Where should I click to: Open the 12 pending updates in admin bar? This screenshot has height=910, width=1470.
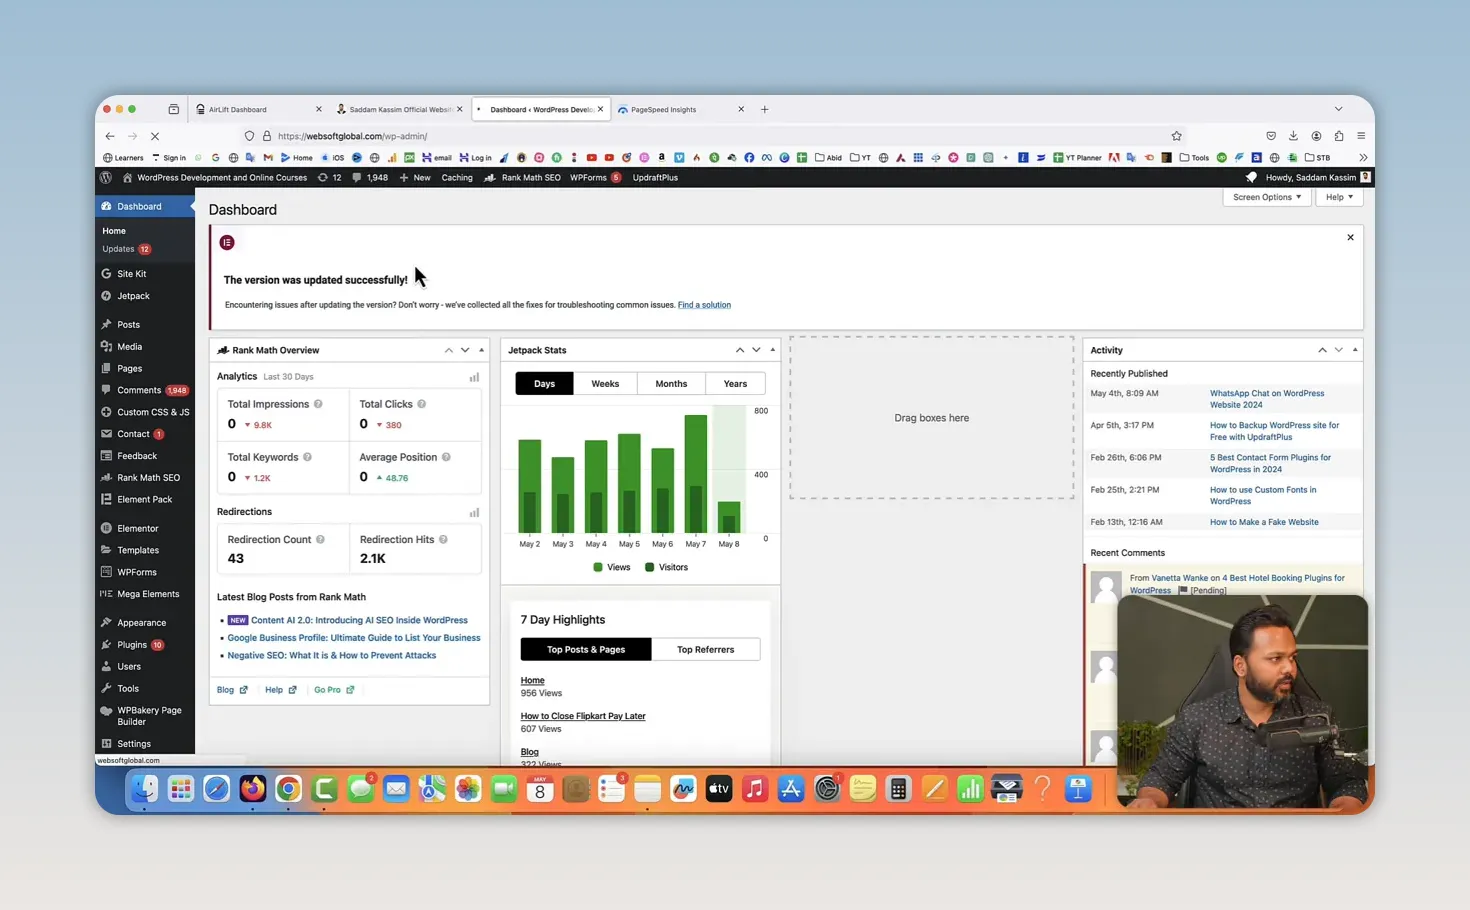click(329, 178)
